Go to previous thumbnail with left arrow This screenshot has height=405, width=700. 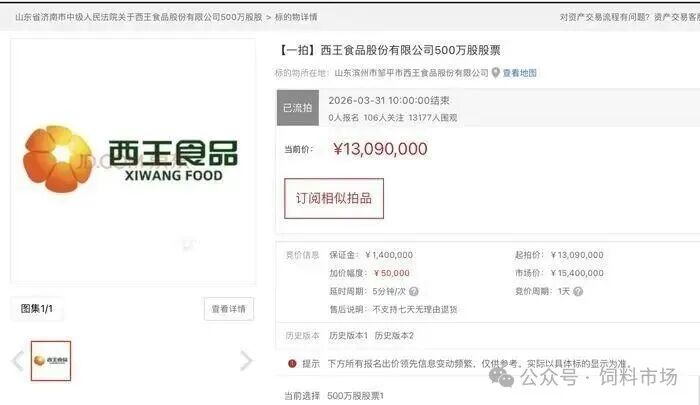point(18,361)
